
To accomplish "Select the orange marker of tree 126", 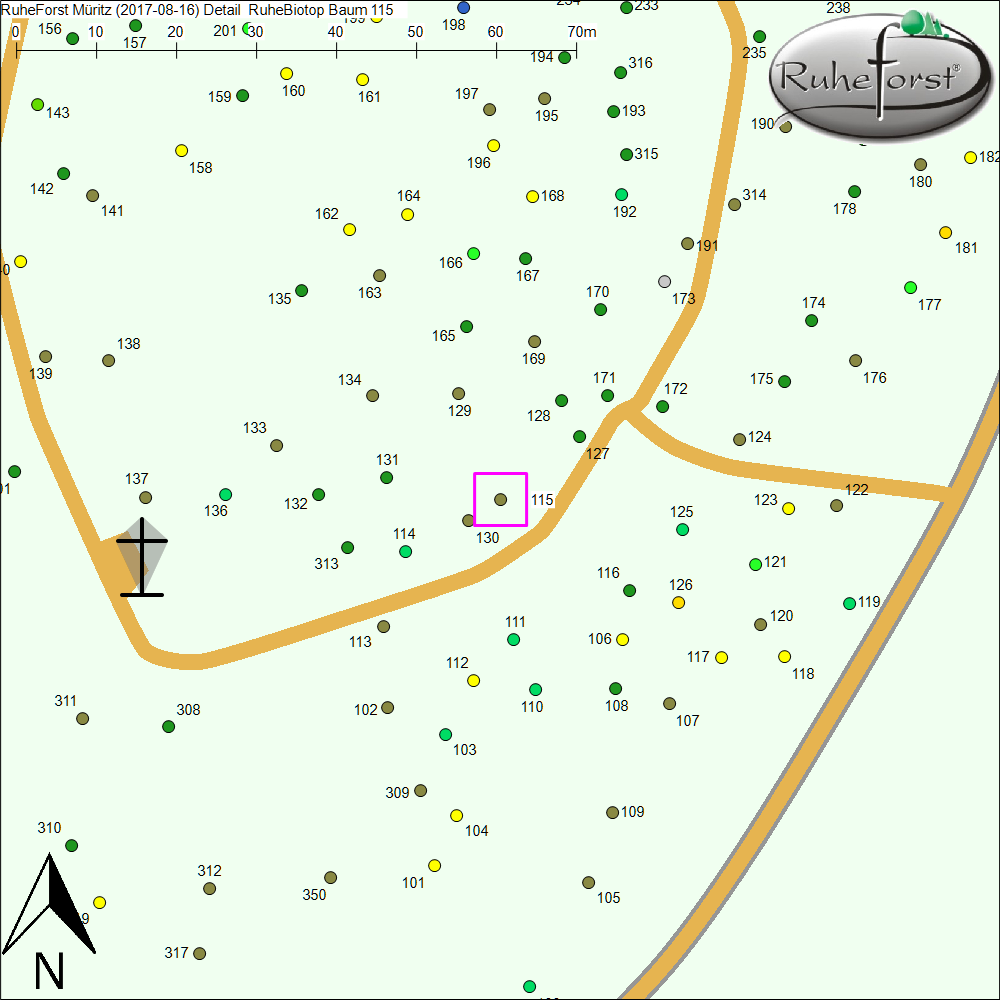I will 679,603.
